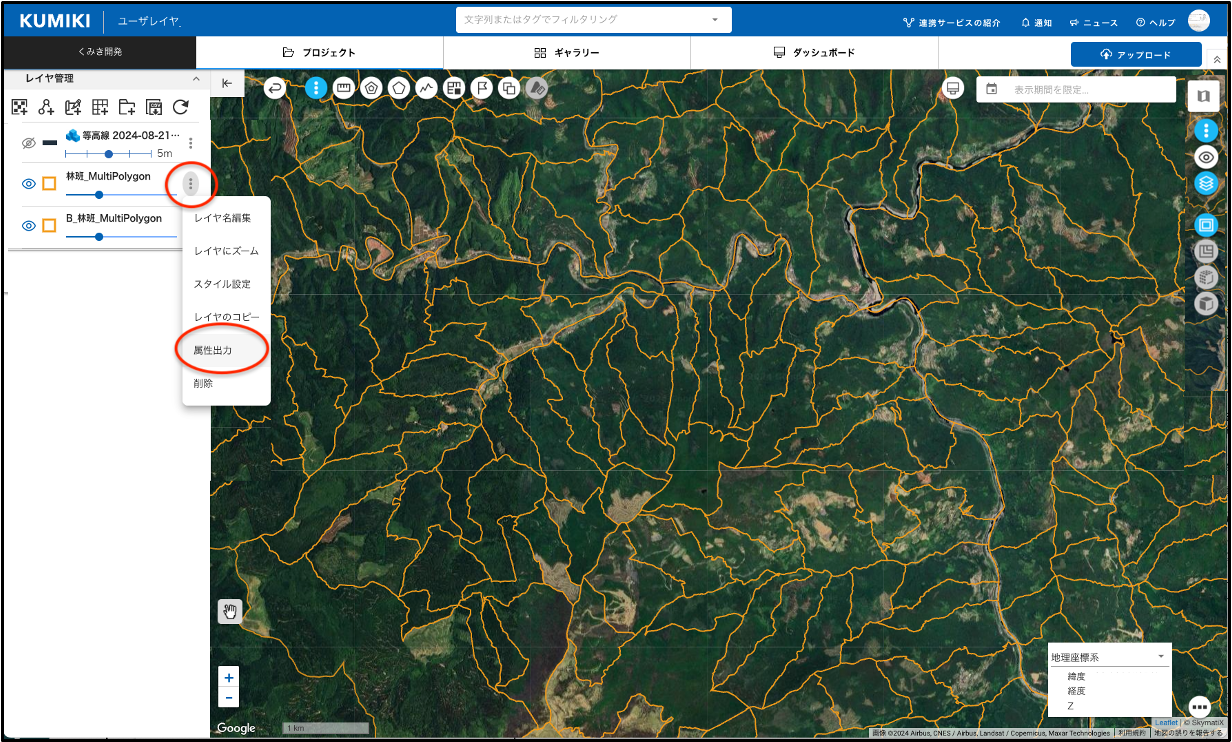Activate the hand pan tool
The image size is (1232, 742).
[x=230, y=611]
